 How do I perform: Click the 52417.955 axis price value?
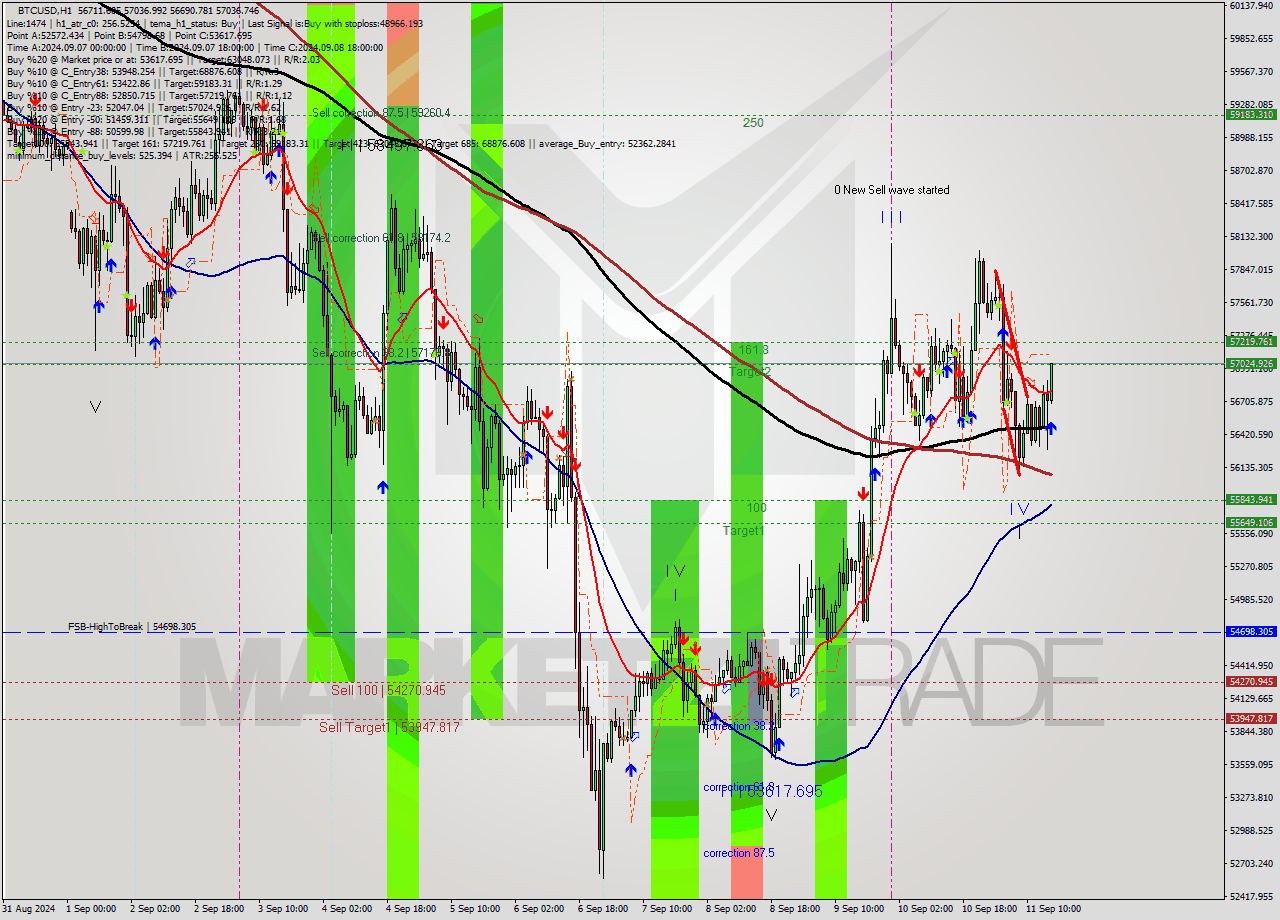(x=1250, y=896)
